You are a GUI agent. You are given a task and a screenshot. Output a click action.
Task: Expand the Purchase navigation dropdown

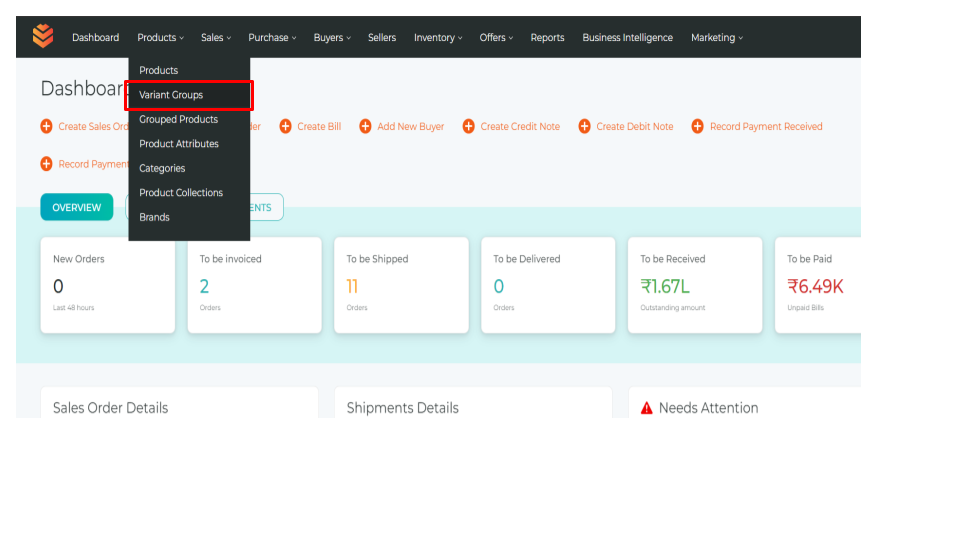pyautogui.click(x=272, y=37)
